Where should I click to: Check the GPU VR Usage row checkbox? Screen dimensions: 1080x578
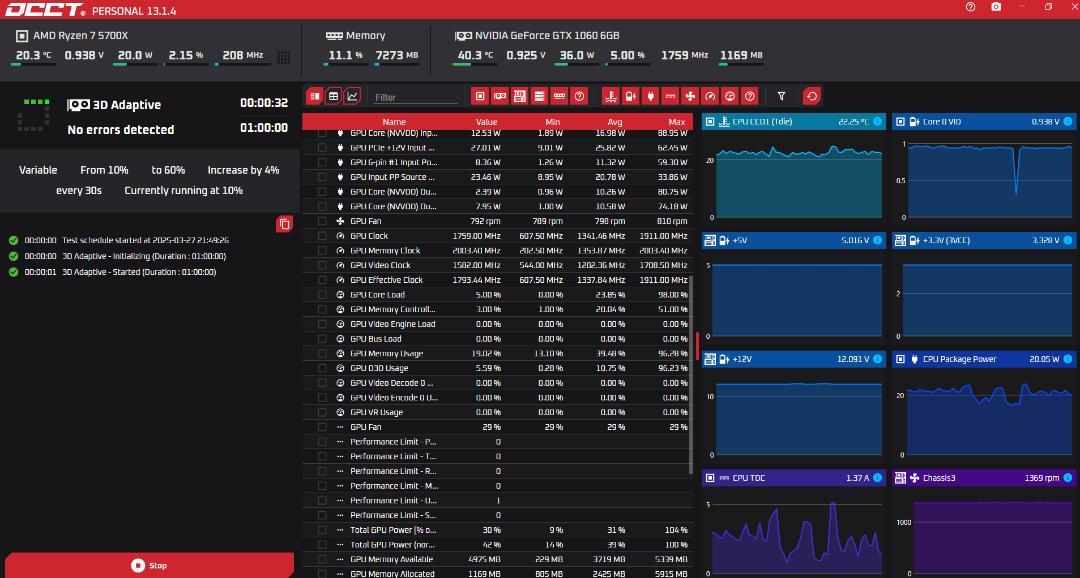322,412
